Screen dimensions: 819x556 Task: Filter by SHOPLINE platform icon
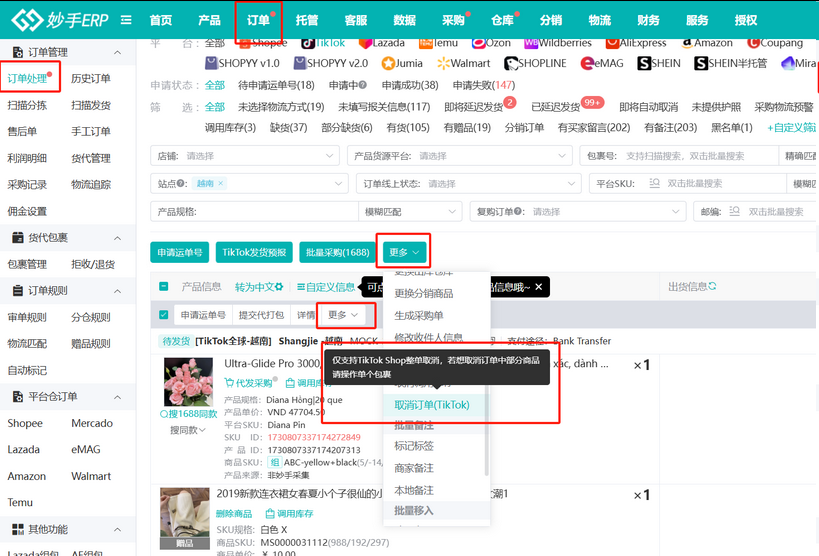point(511,63)
